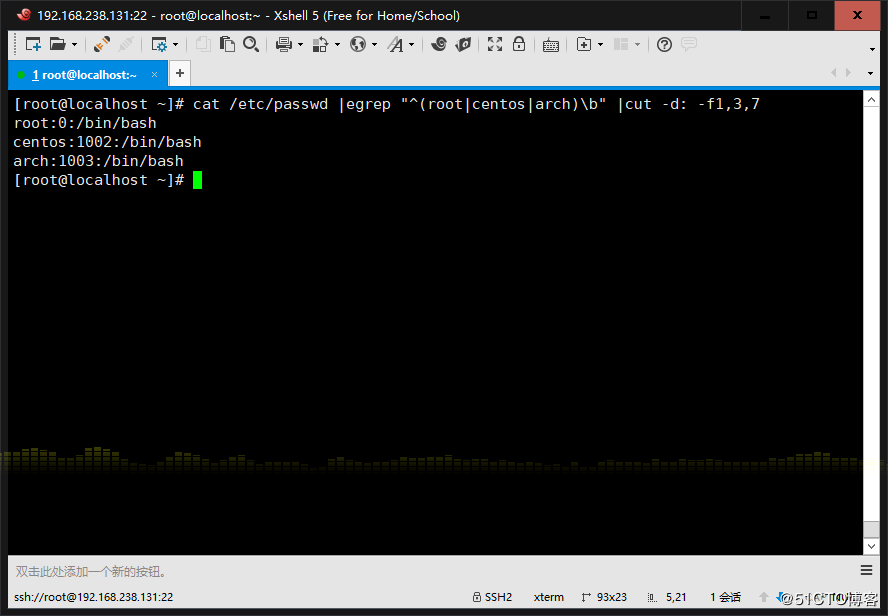Launch Xftp using its toolbar icon

(x=463, y=44)
